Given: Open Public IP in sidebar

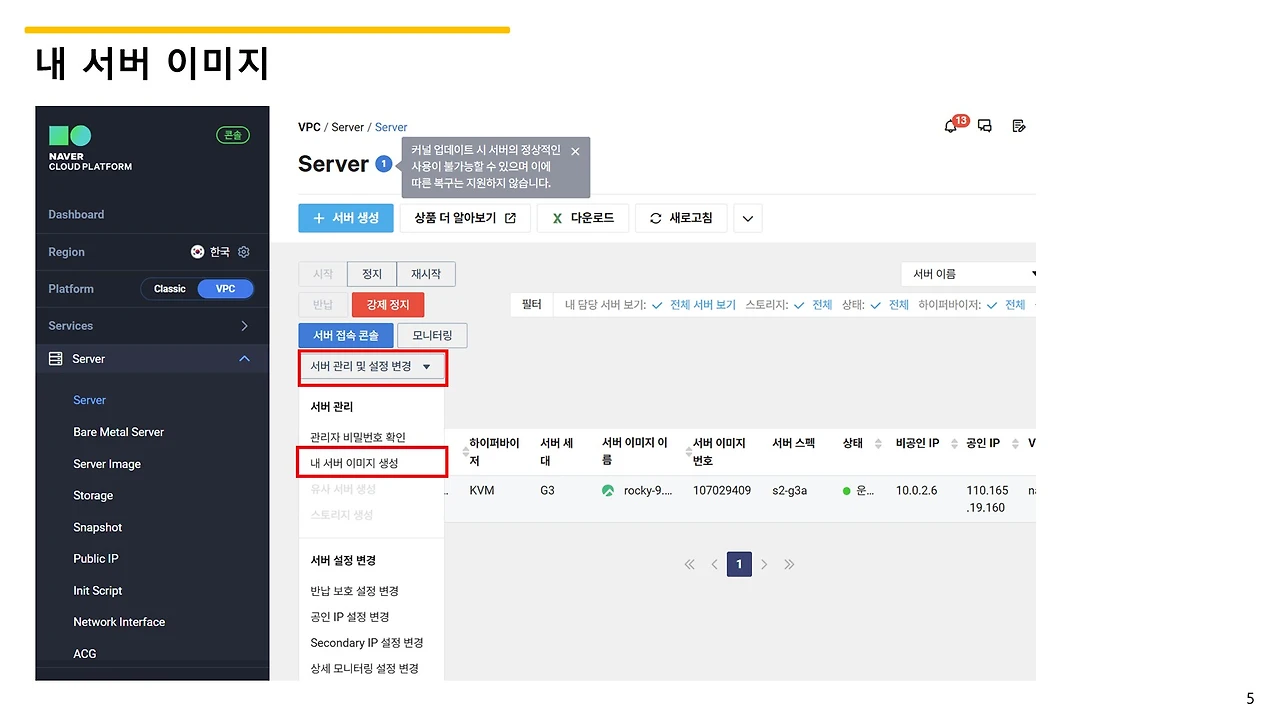Looking at the screenshot, I should [96, 559].
